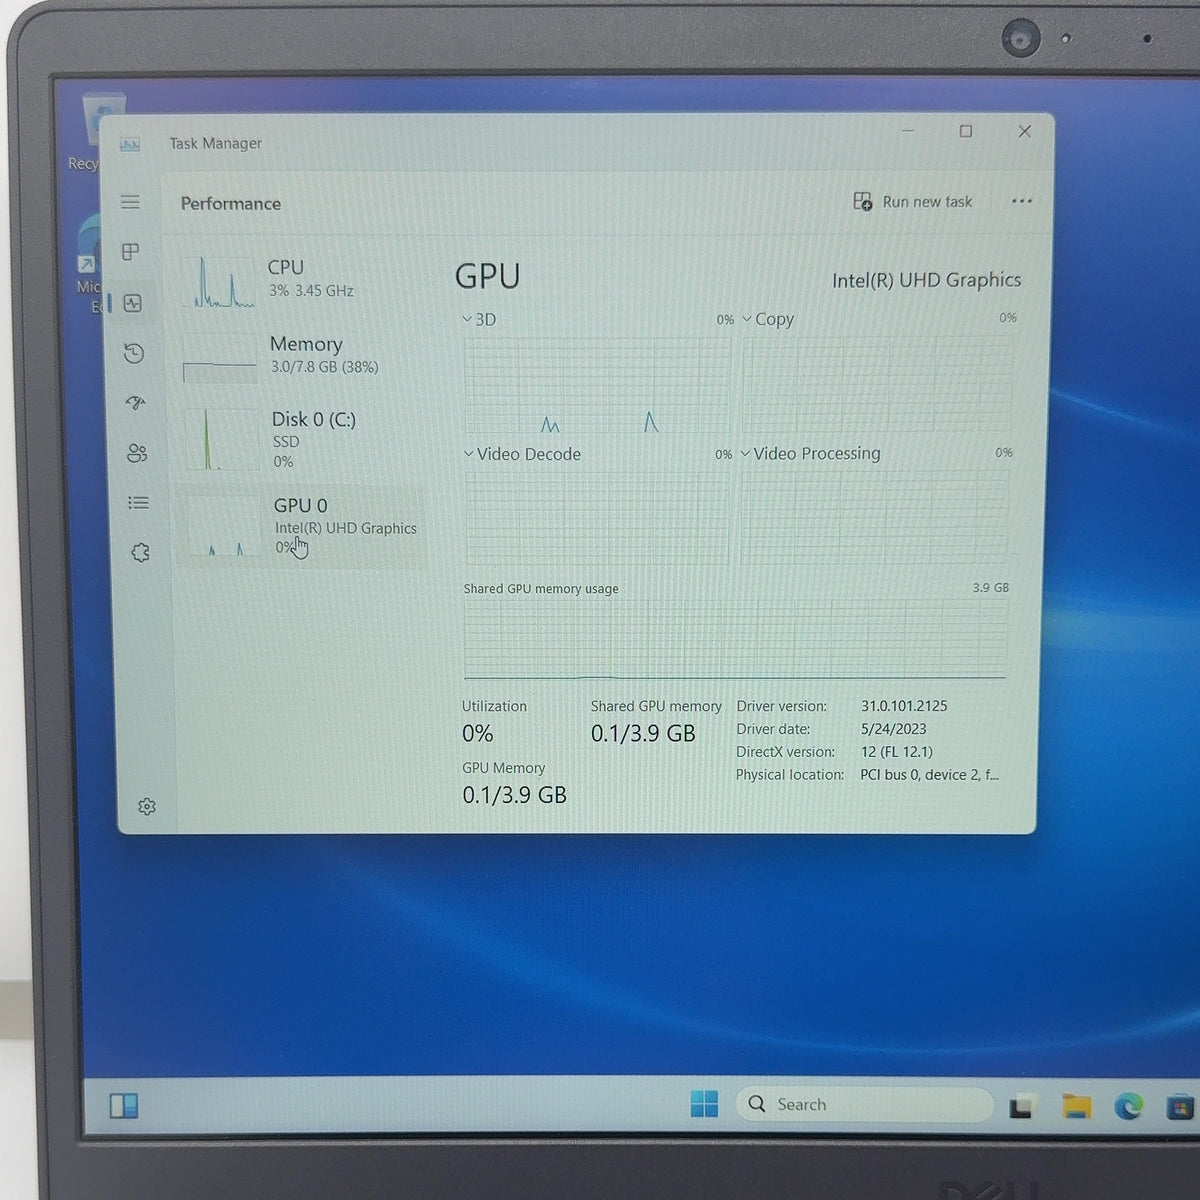Open Task View on the taskbar
Image resolution: width=1200 pixels, height=1200 pixels.
click(1021, 1107)
